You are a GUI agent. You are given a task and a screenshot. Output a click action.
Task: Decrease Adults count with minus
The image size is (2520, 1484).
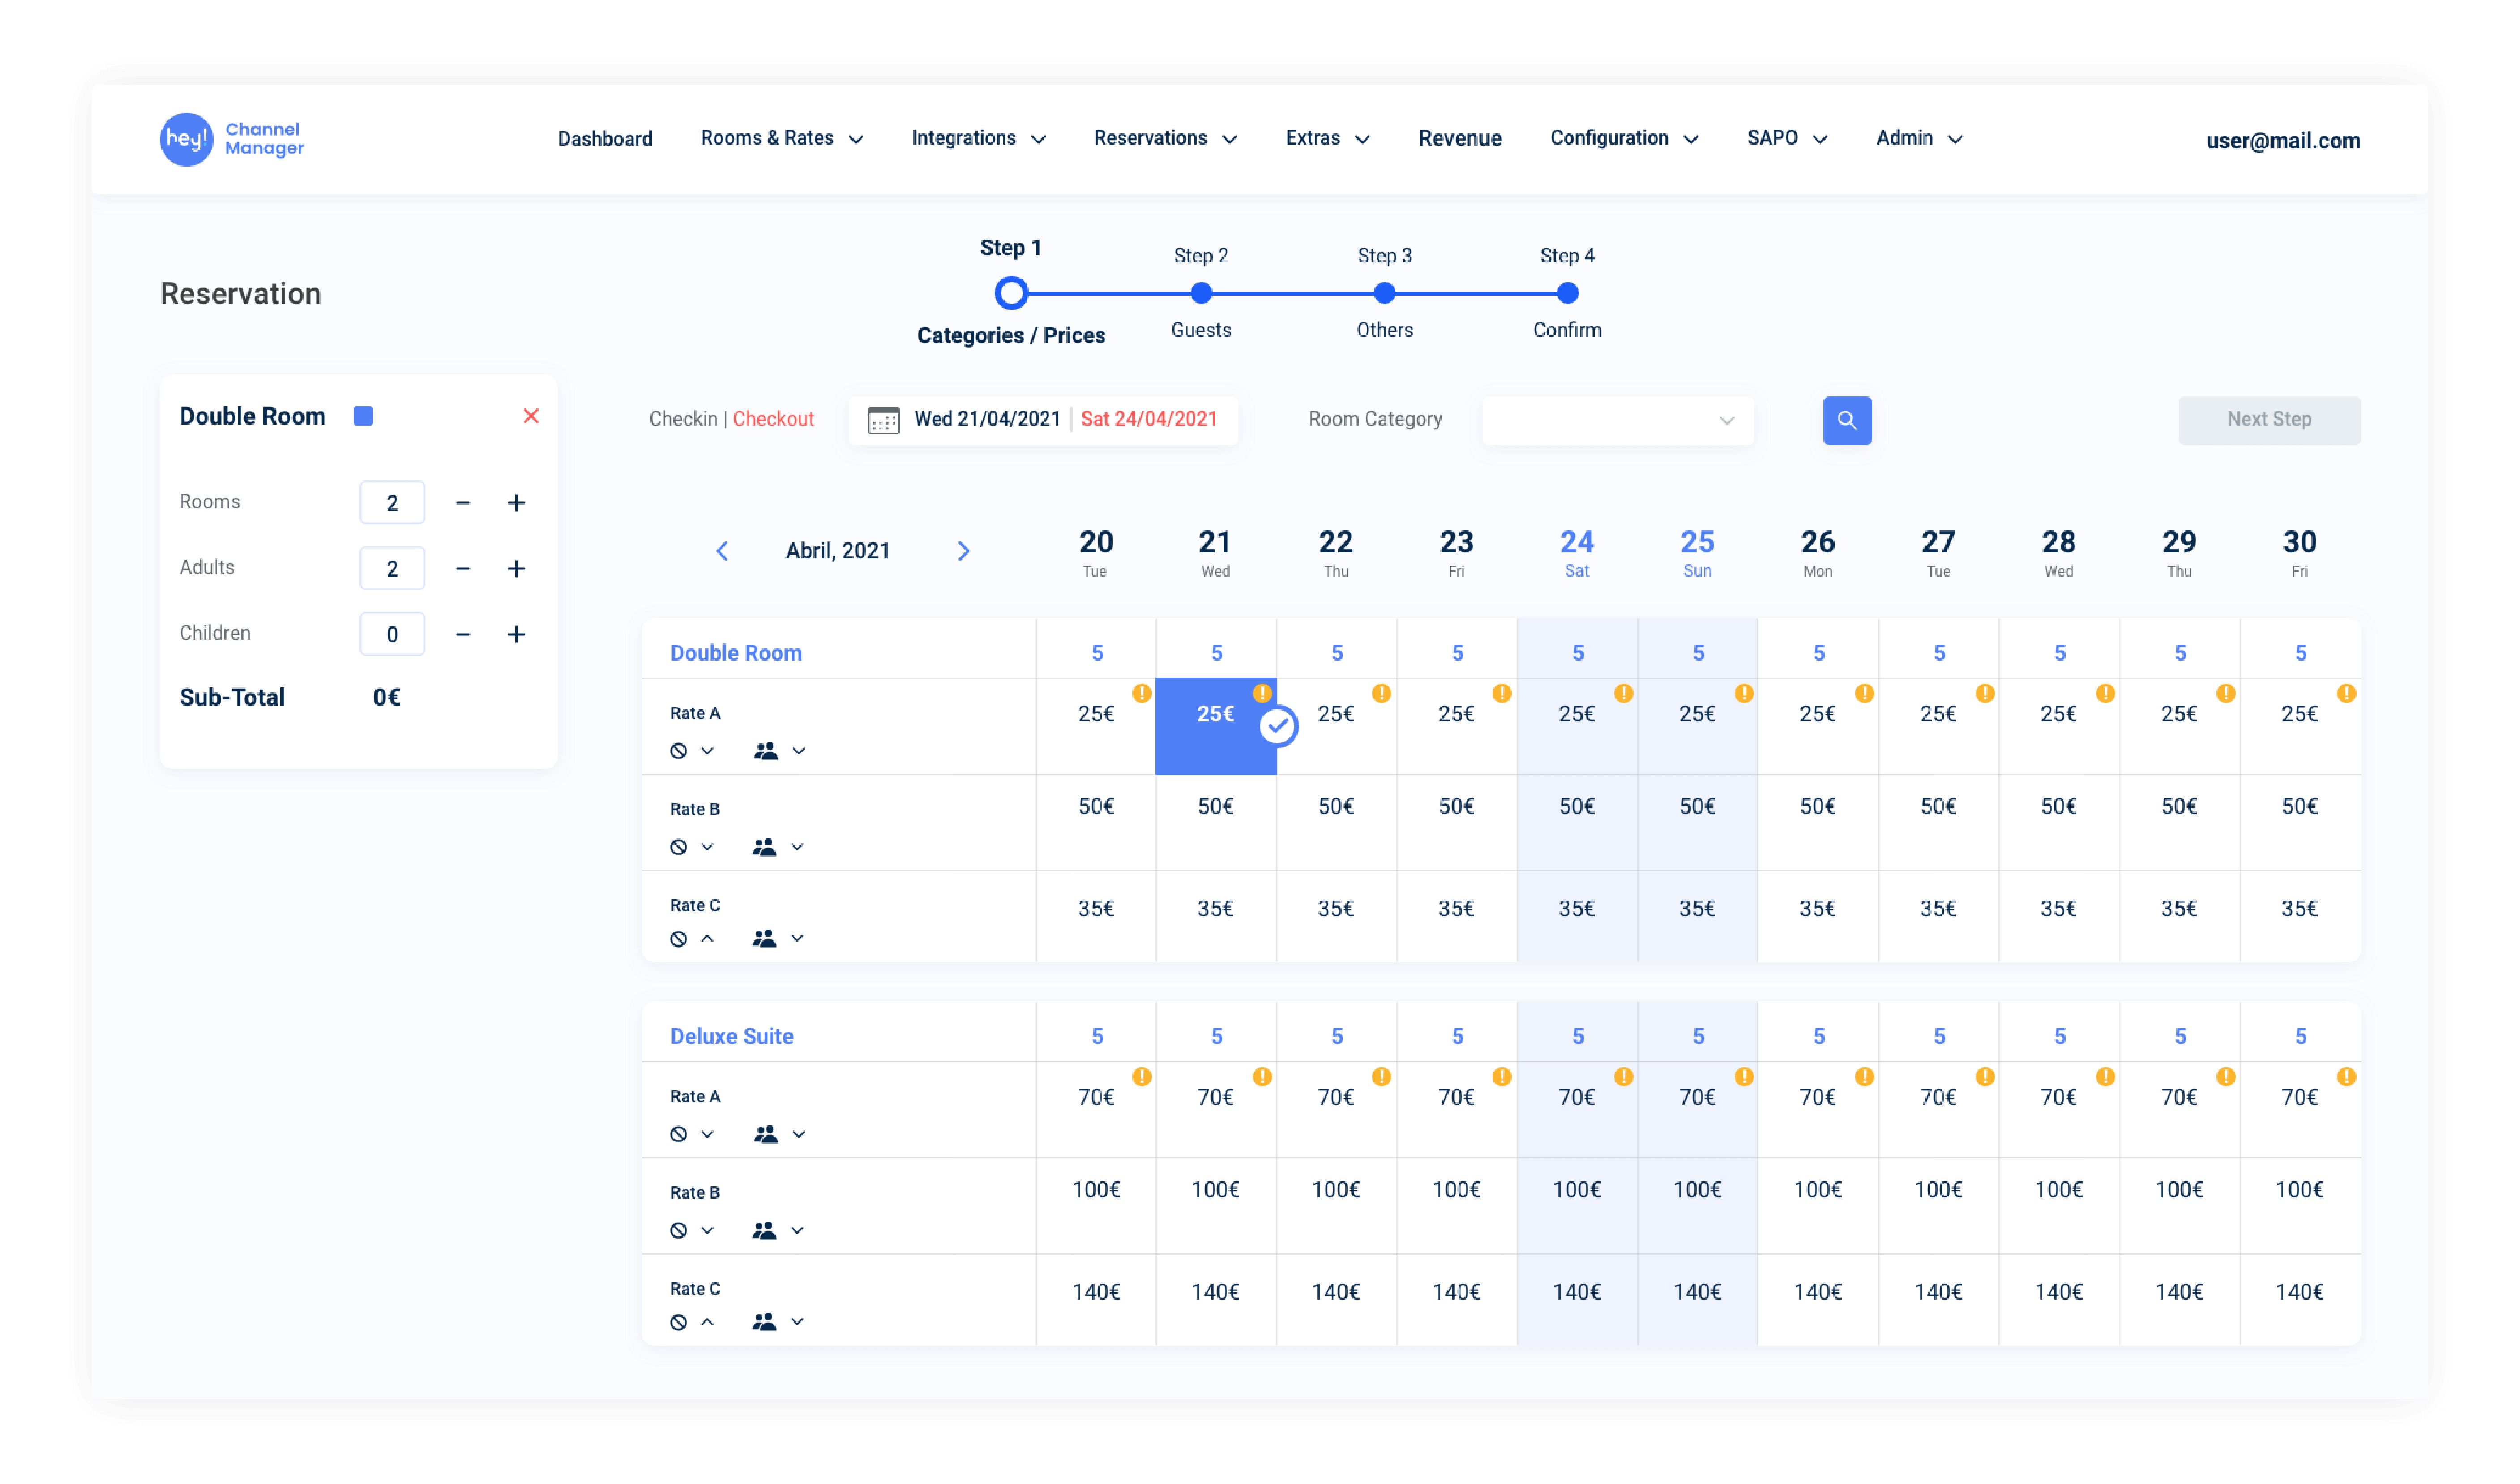pos(463,569)
